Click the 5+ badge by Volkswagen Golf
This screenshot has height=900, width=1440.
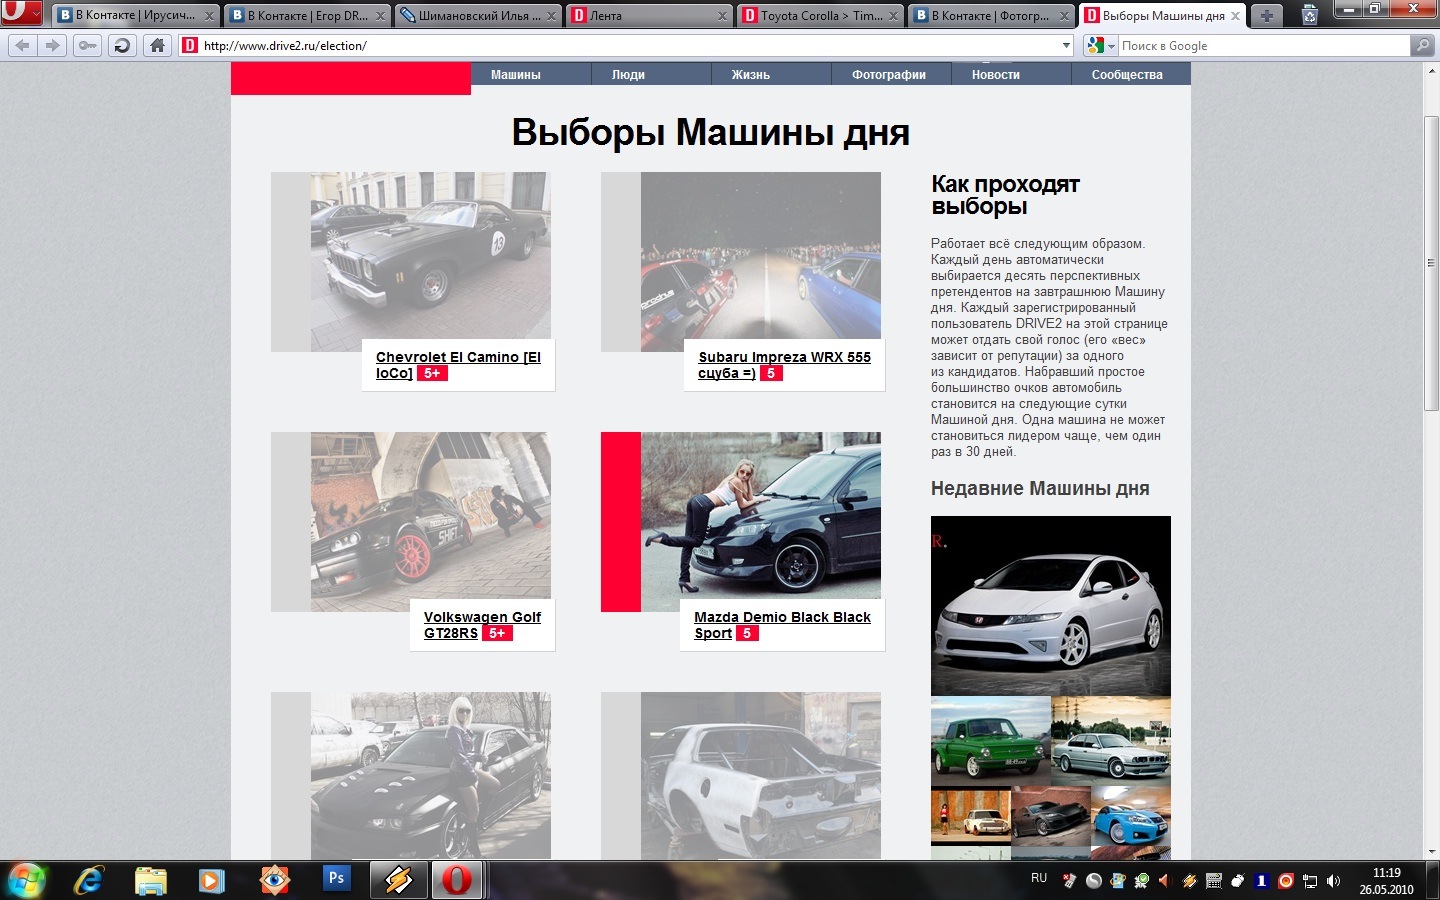(497, 633)
